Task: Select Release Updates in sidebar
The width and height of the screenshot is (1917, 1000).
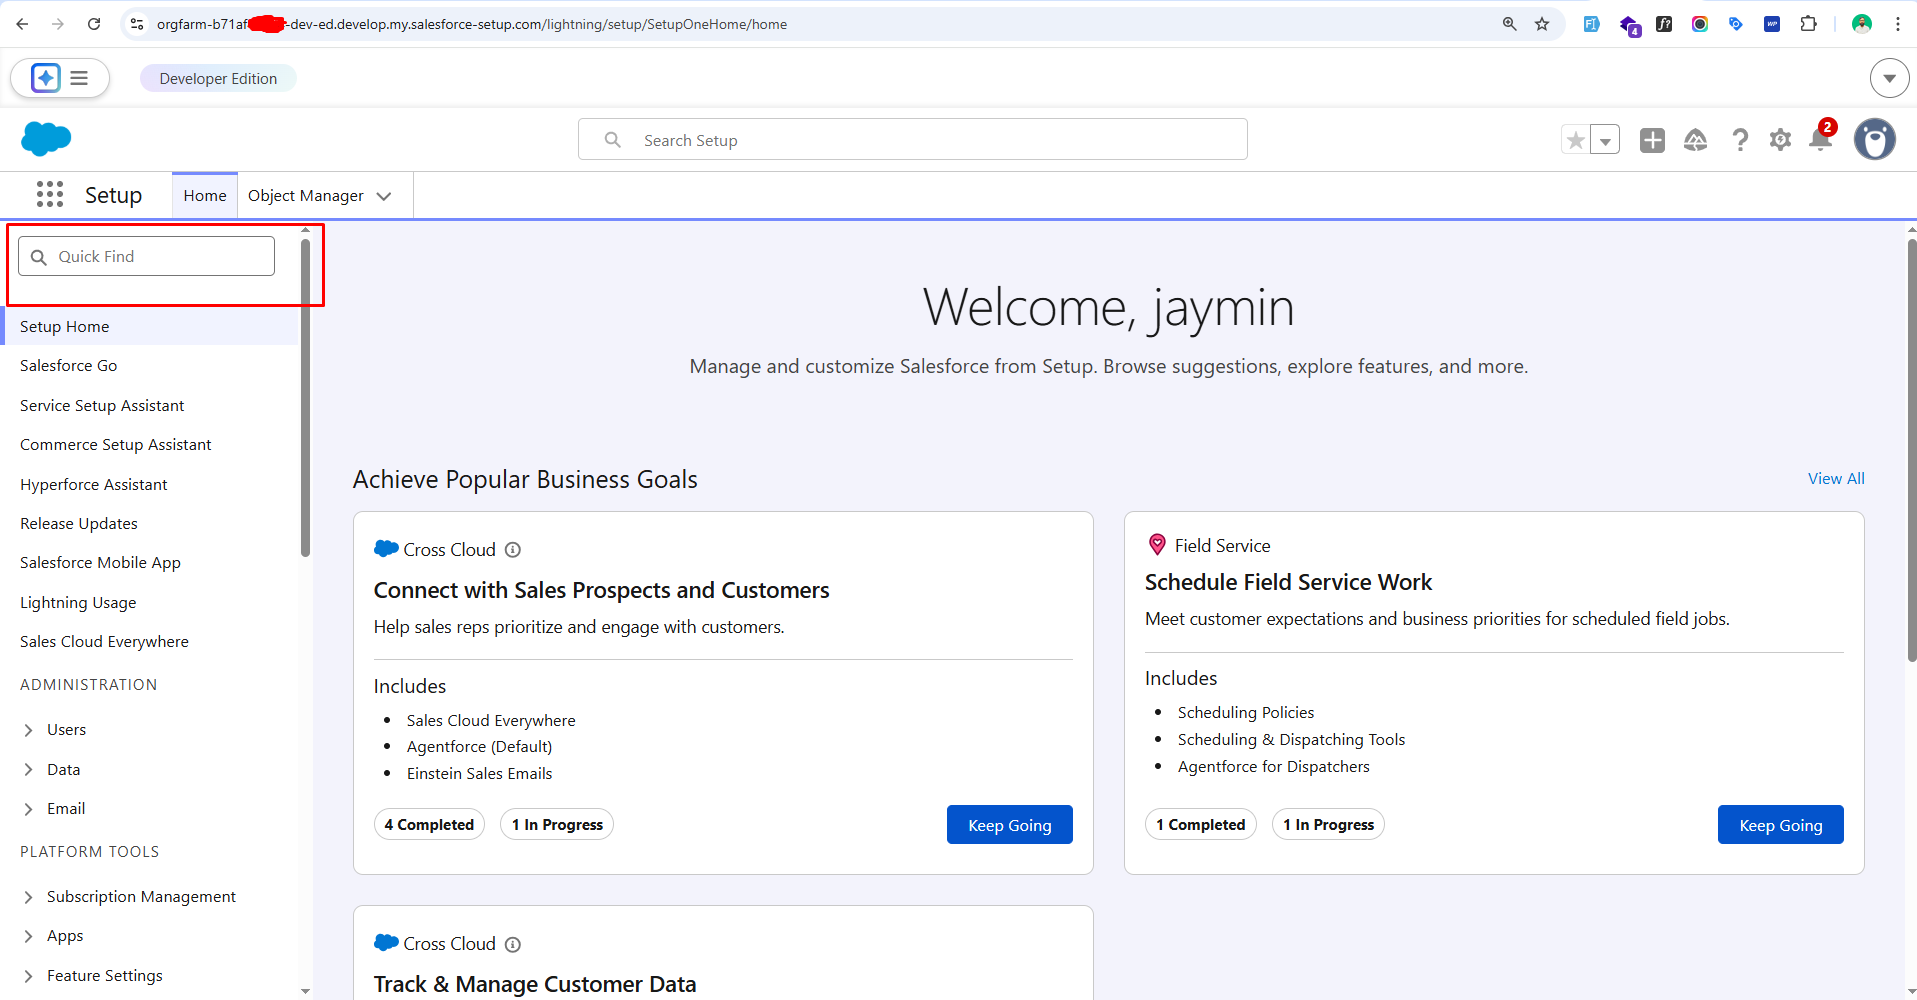Action: pos(79,524)
